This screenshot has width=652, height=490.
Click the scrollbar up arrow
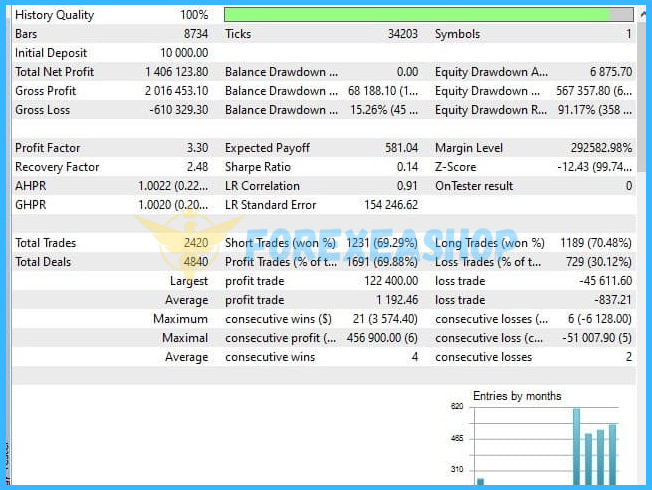tap(643, 14)
